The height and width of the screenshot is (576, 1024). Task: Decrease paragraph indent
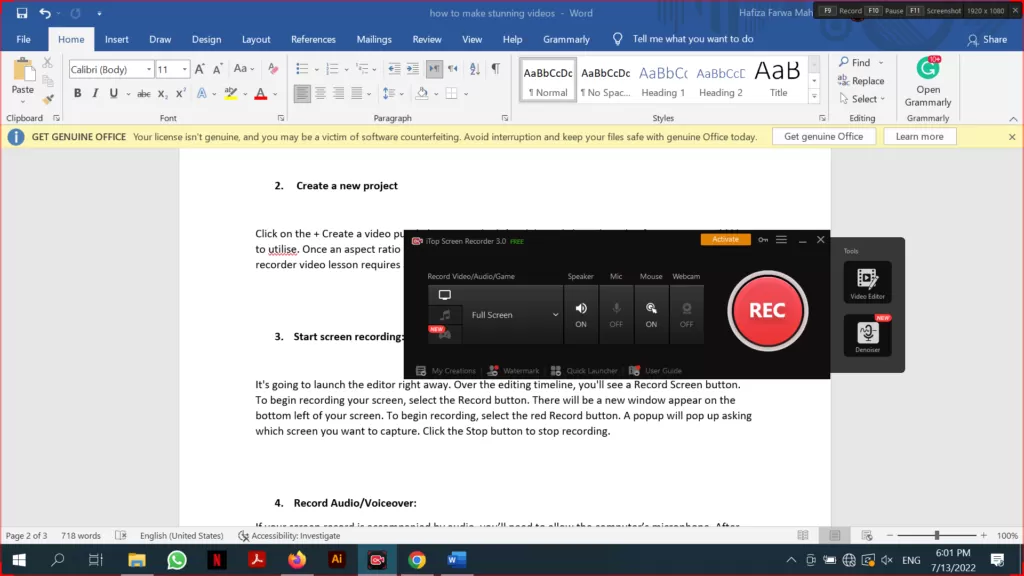[x=394, y=69]
